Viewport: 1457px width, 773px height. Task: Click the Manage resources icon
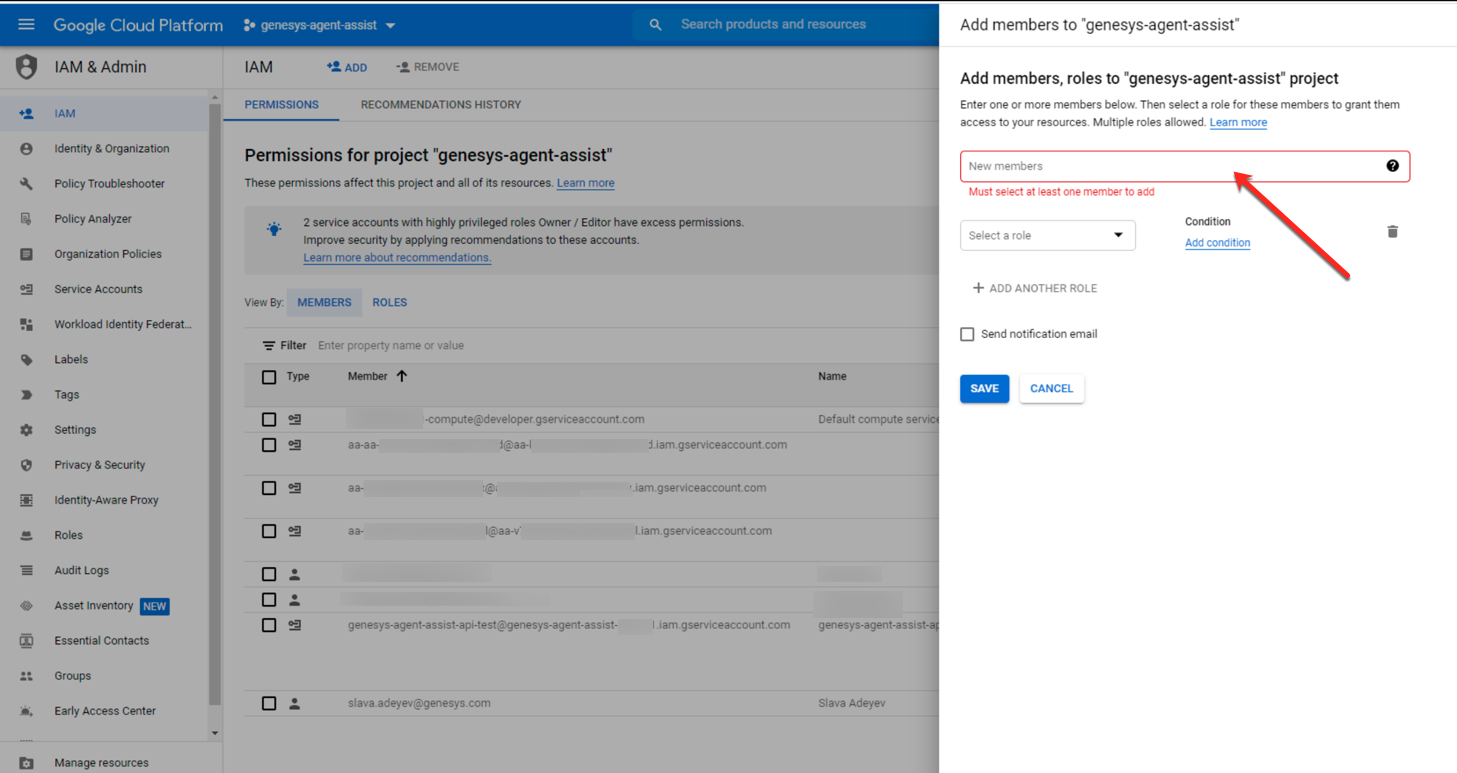click(x=26, y=763)
